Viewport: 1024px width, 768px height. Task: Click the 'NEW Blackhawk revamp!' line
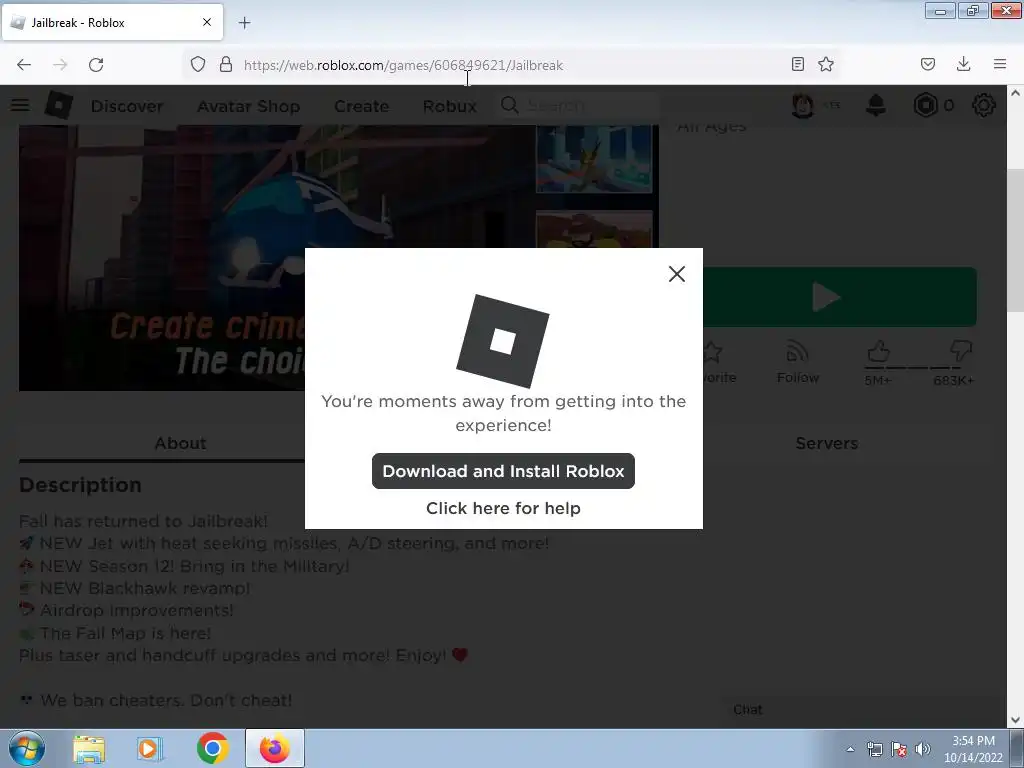(135, 588)
